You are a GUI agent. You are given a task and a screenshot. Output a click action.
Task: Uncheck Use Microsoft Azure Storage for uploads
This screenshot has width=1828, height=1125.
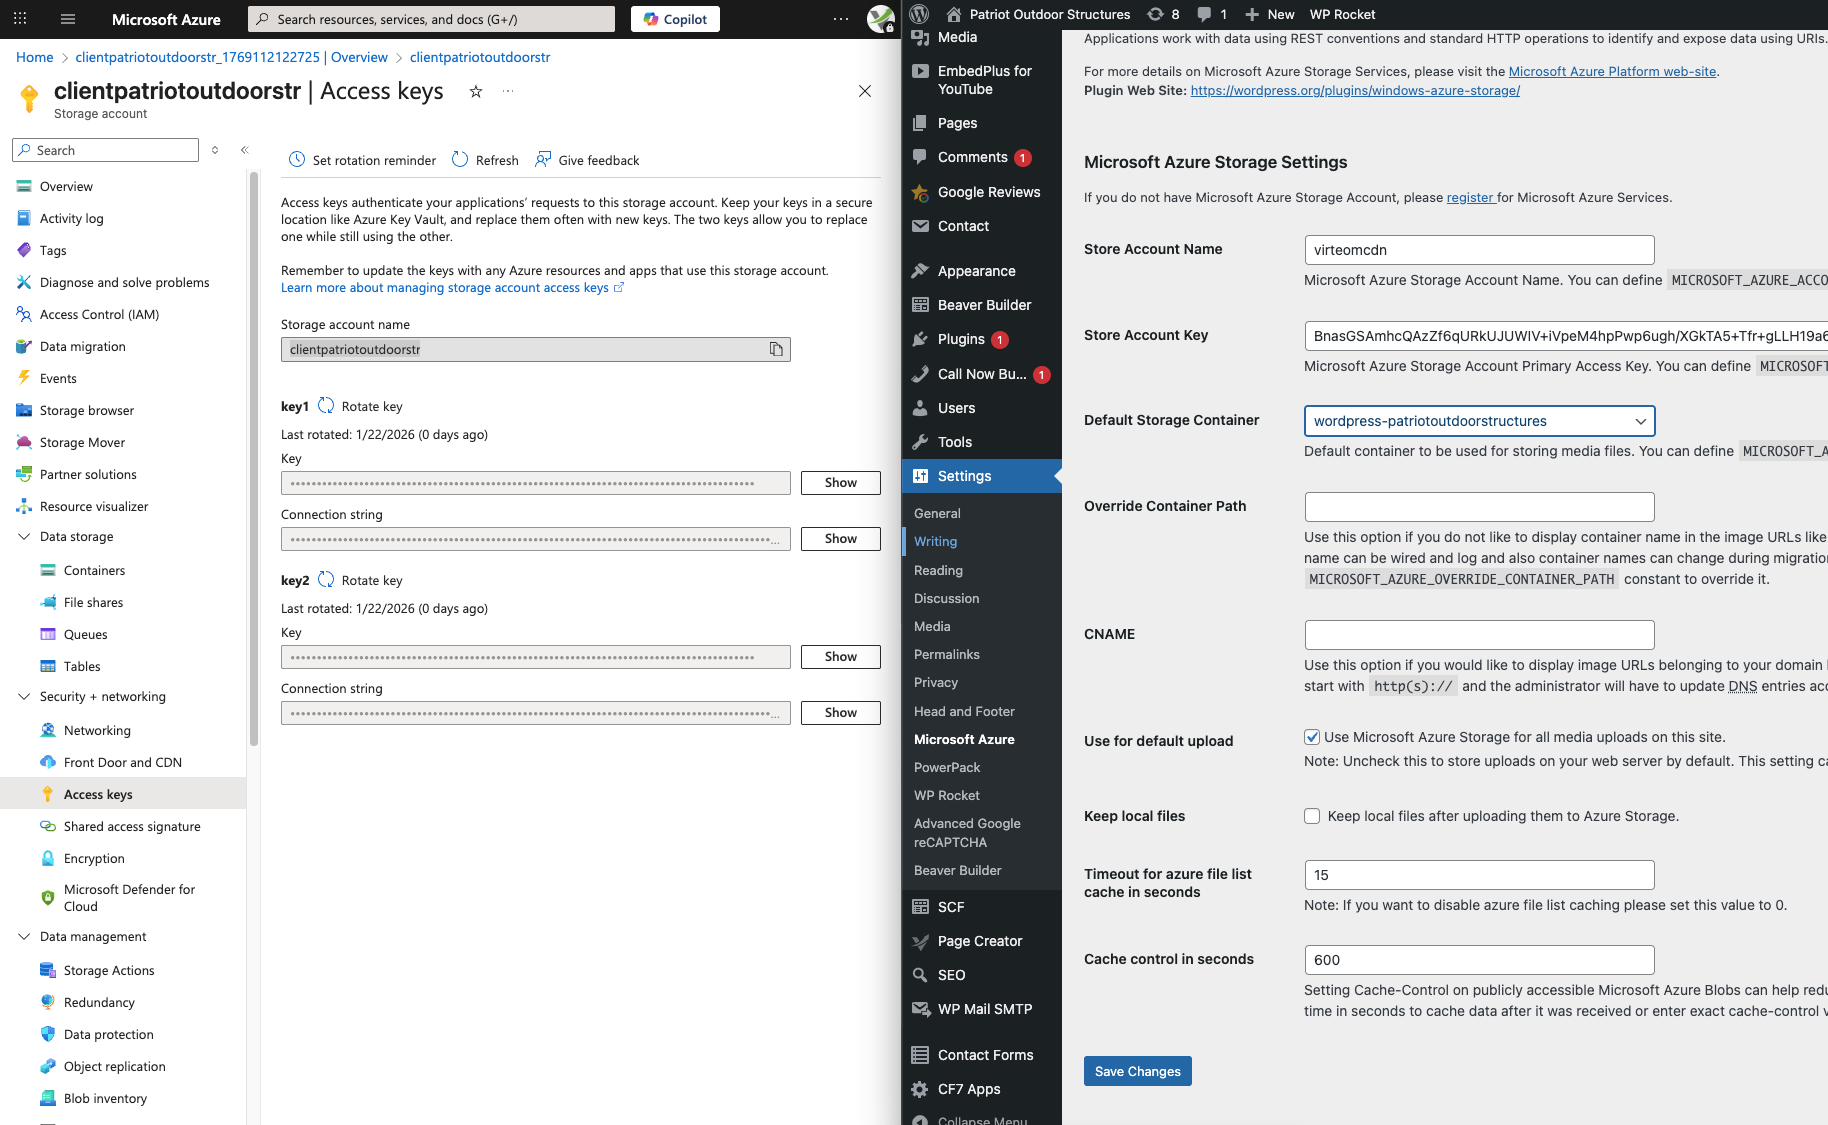(1312, 737)
